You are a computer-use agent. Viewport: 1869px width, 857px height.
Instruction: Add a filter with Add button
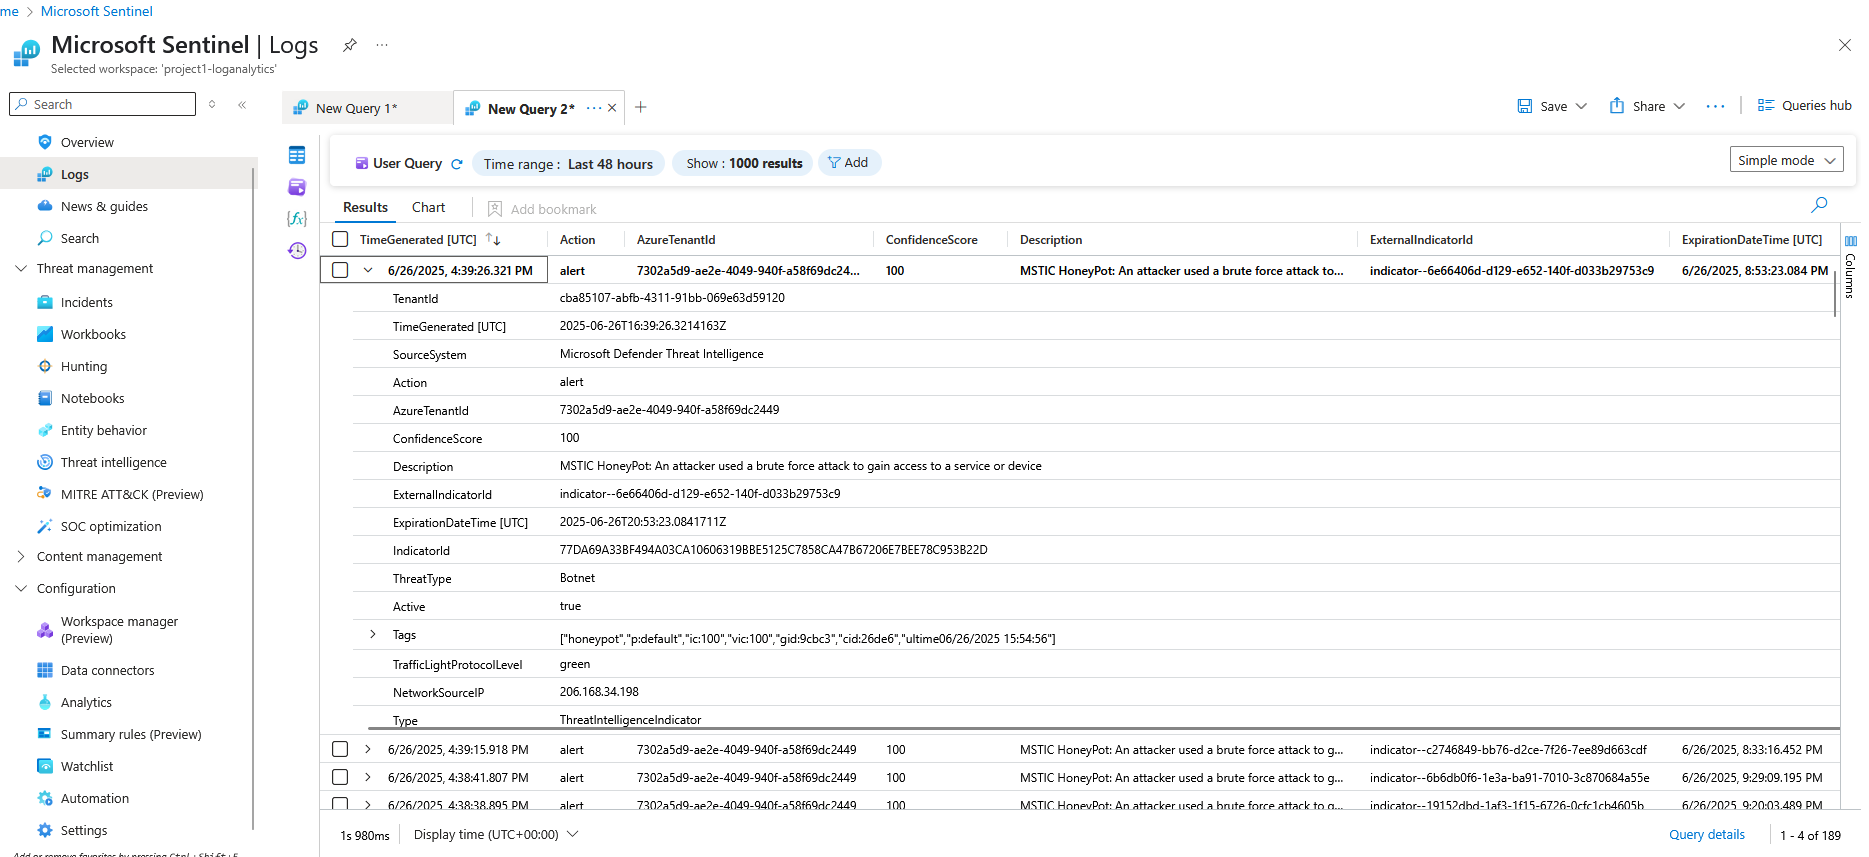coord(849,163)
